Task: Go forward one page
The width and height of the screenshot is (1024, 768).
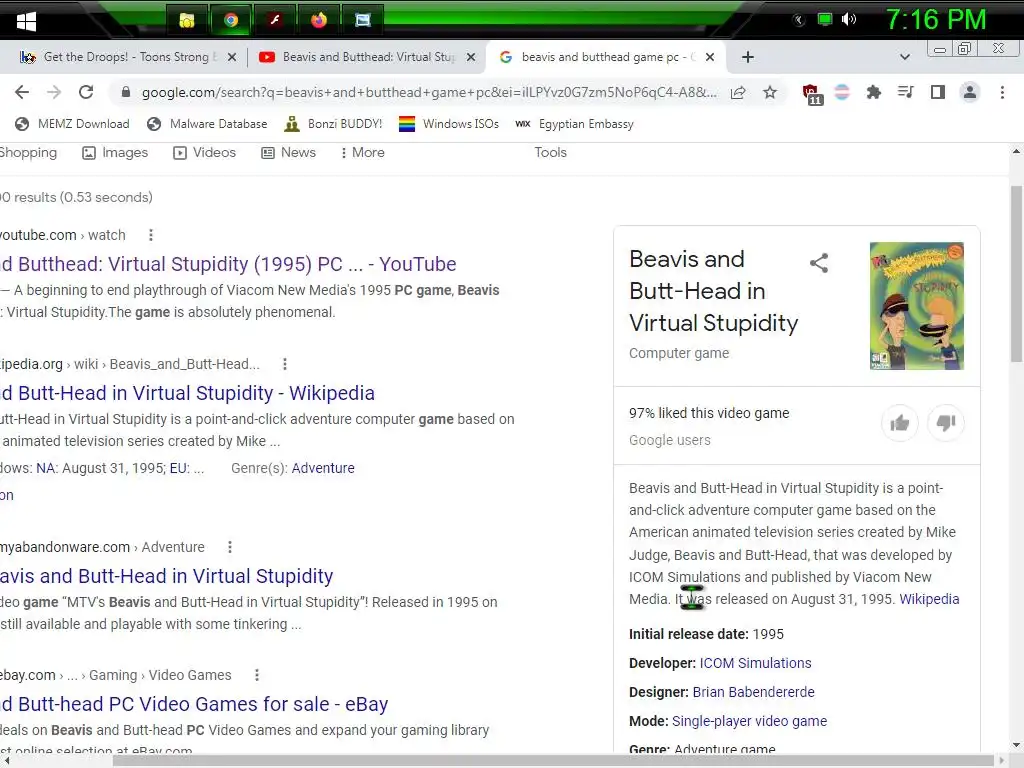Action: (54, 92)
